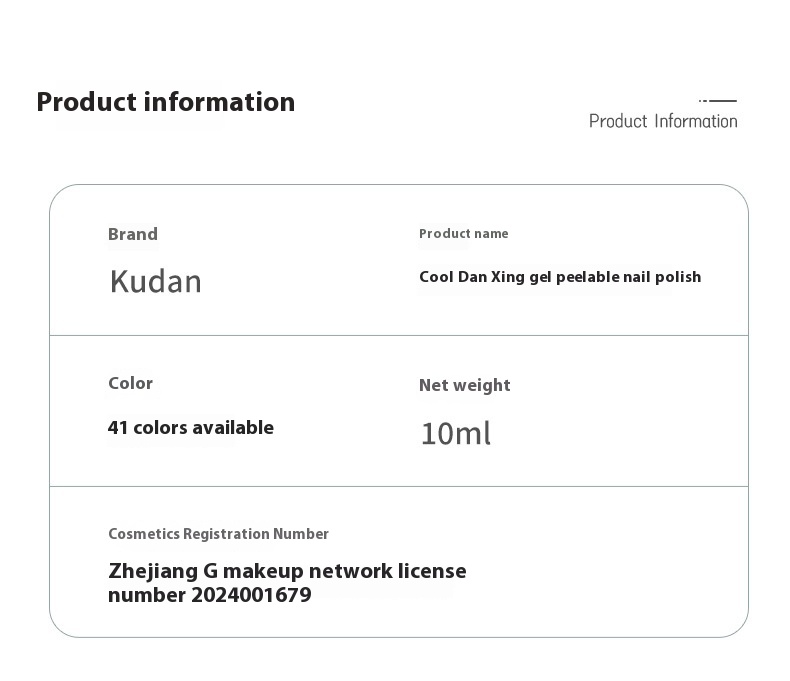Click the "Product name" label
This screenshot has width=790, height=681.
(x=463, y=234)
